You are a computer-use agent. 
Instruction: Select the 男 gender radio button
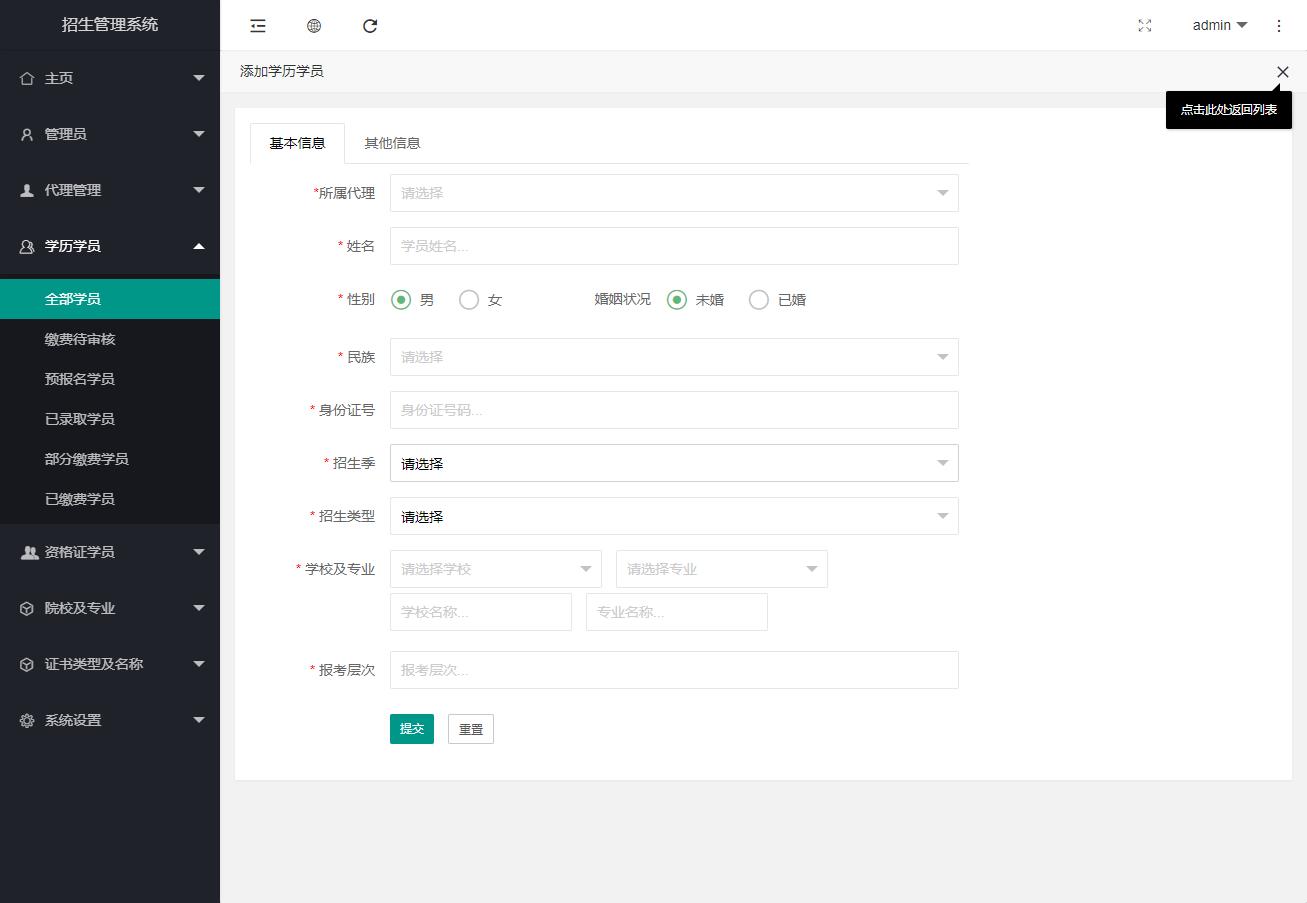(x=401, y=300)
